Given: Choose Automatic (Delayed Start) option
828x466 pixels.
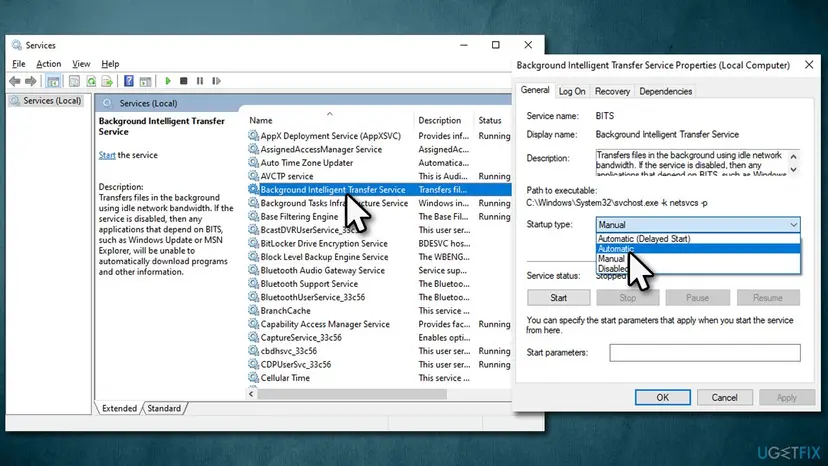Looking at the screenshot, I should [698, 239].
